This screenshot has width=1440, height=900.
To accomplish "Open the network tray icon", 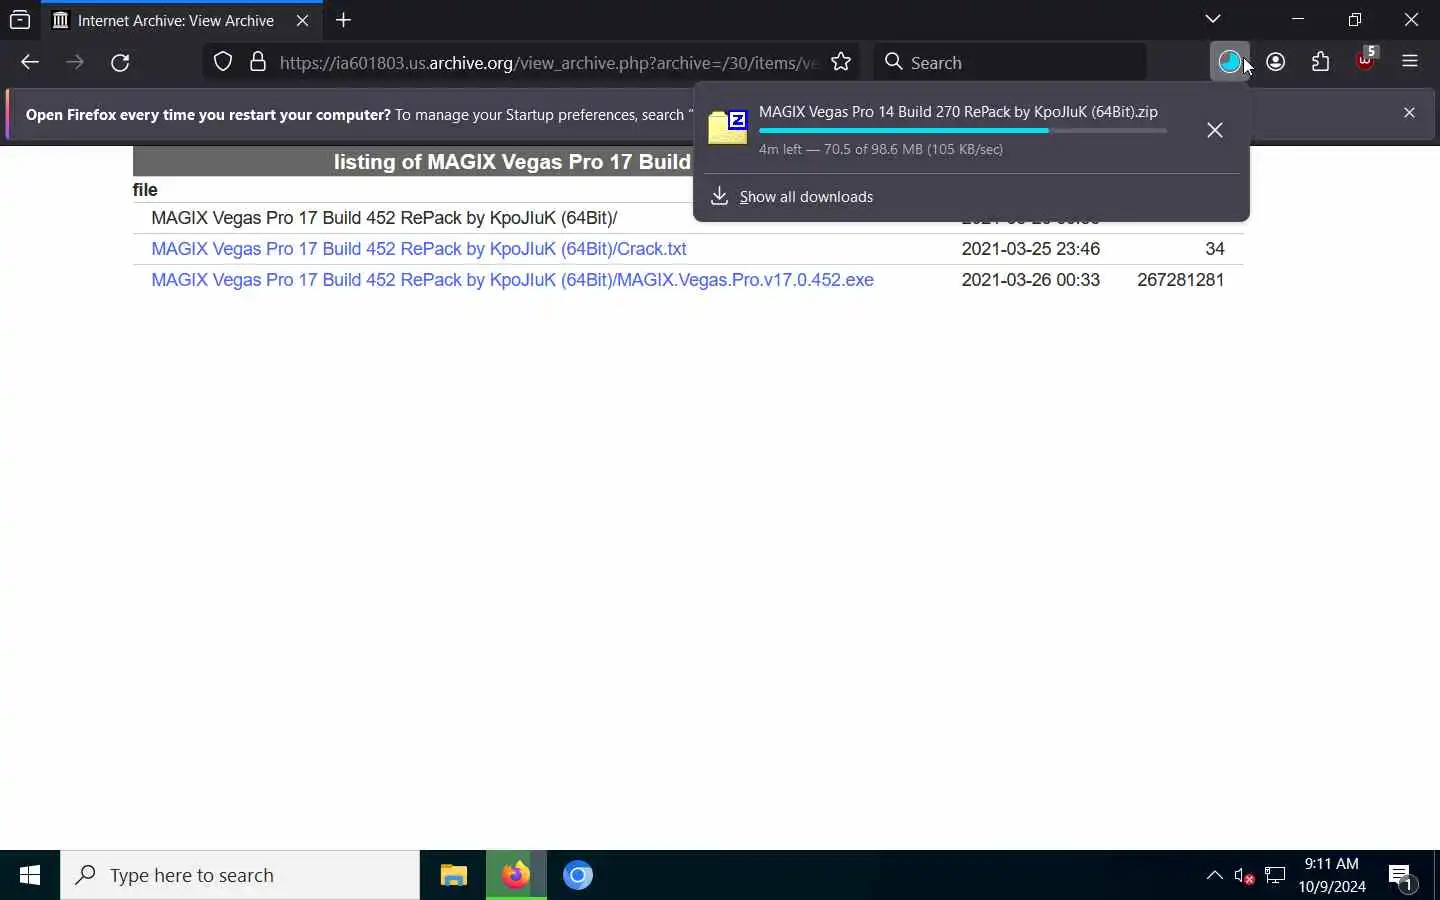I will coord(1275,876).
